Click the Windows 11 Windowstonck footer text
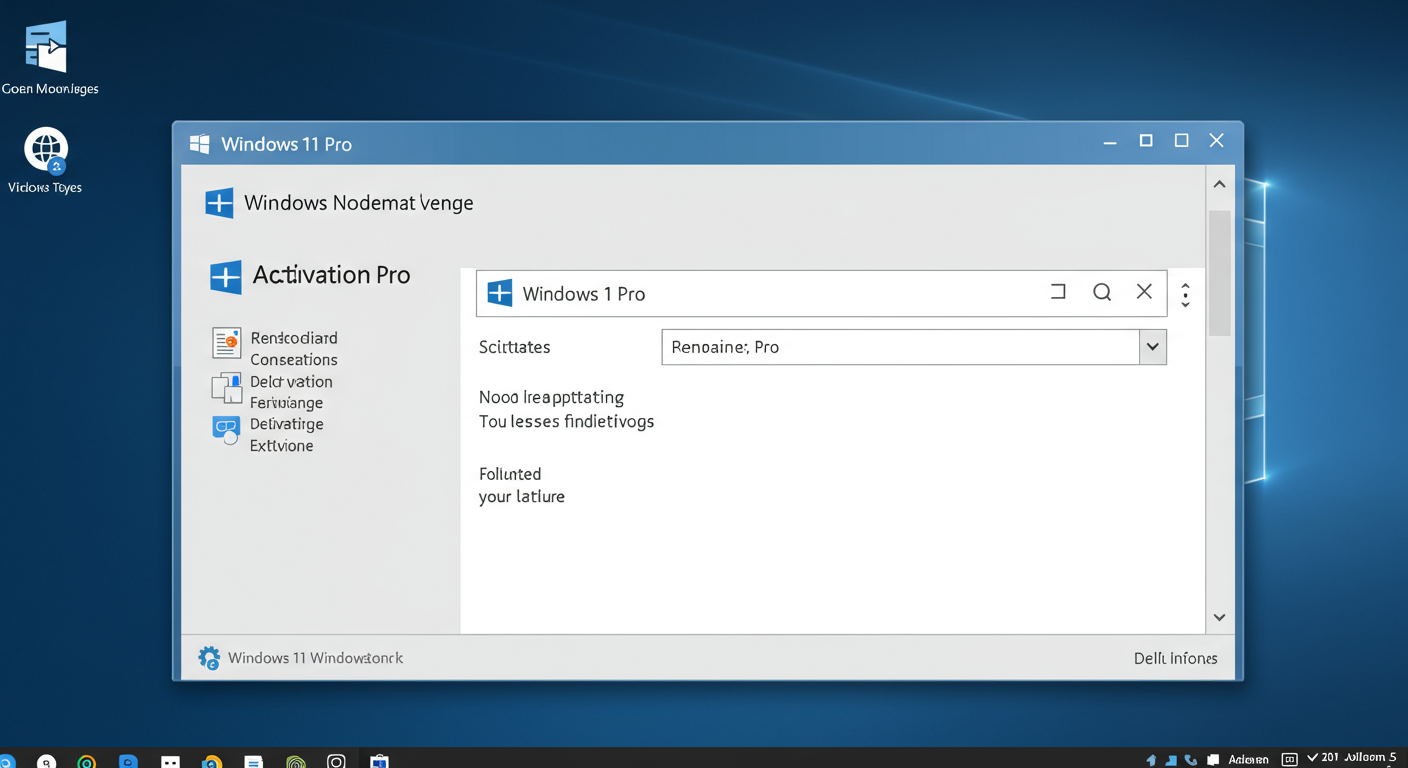Screen dimensions: 1408x768 coord(316,658)
